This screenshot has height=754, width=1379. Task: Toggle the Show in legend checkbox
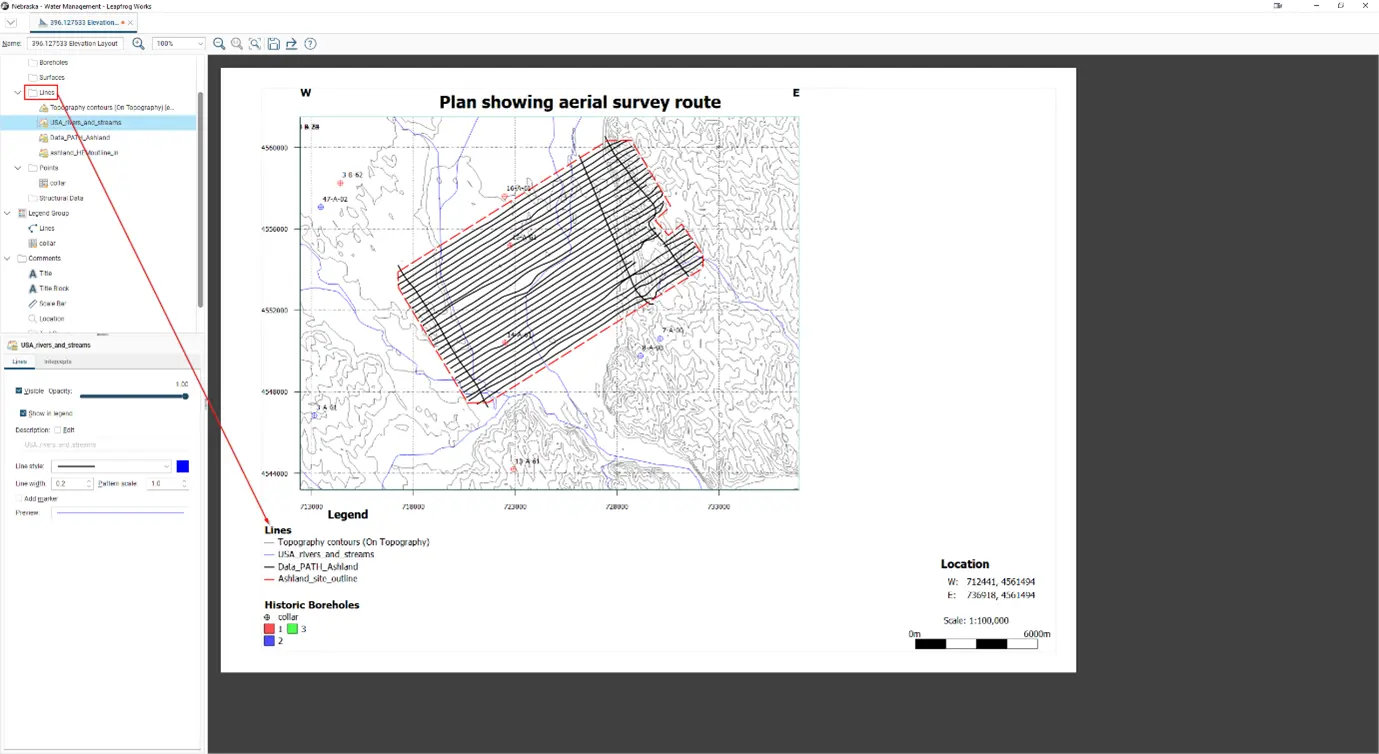tap(23, 413)
